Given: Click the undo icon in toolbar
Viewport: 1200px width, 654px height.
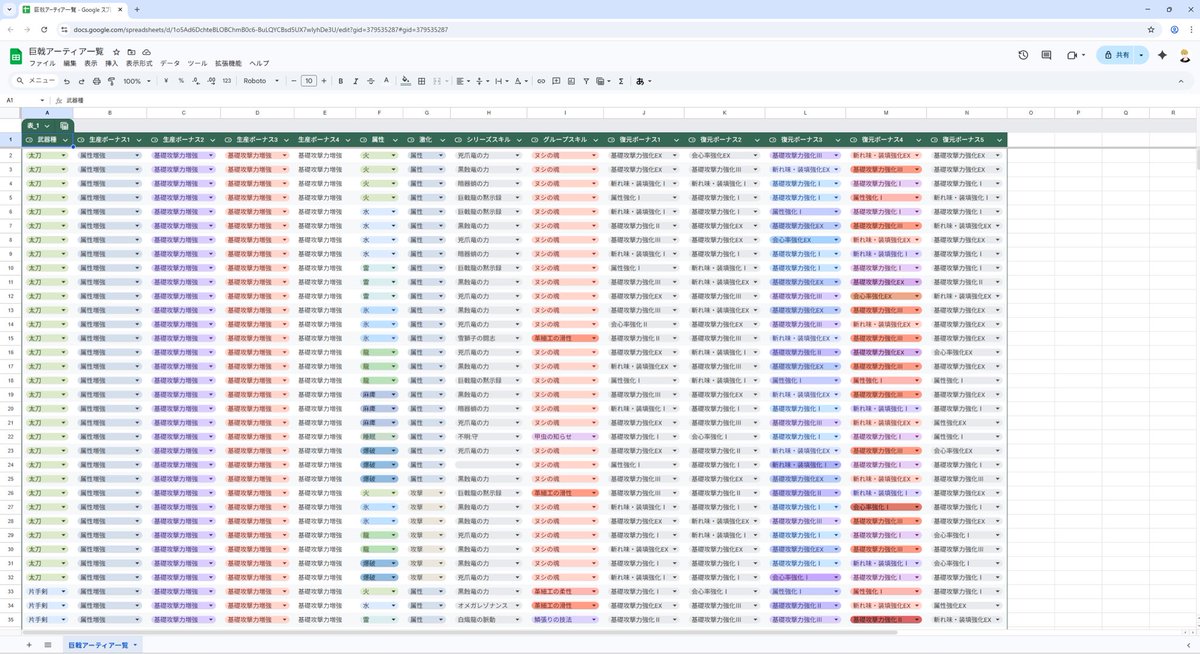Looking at the screenshot, I should point(66,81).
